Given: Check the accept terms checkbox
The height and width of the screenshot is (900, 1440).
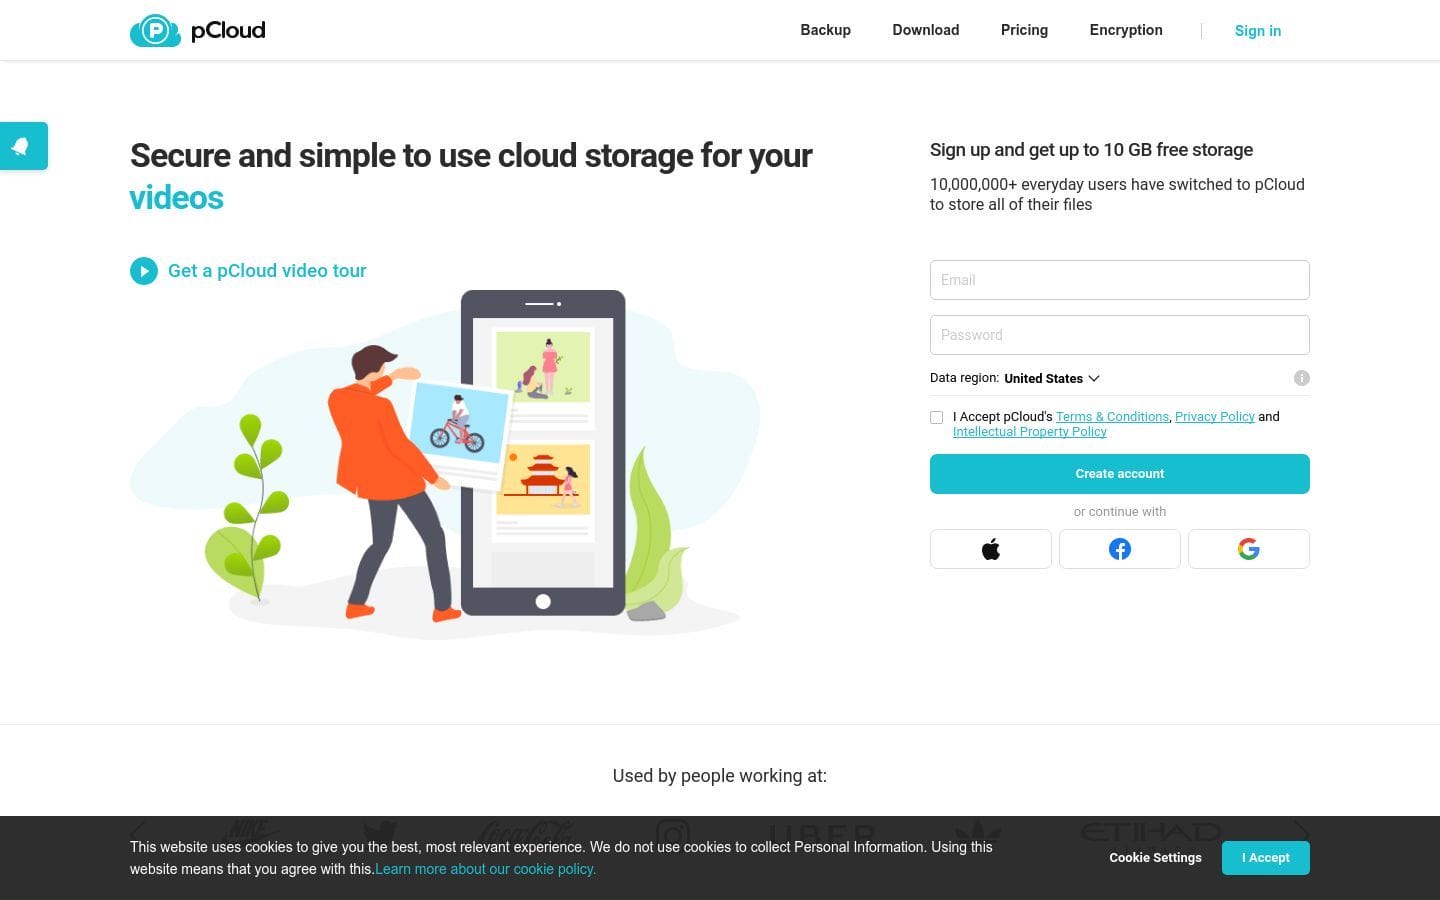Looking at the screenshot, I should [x=937, y=417].
